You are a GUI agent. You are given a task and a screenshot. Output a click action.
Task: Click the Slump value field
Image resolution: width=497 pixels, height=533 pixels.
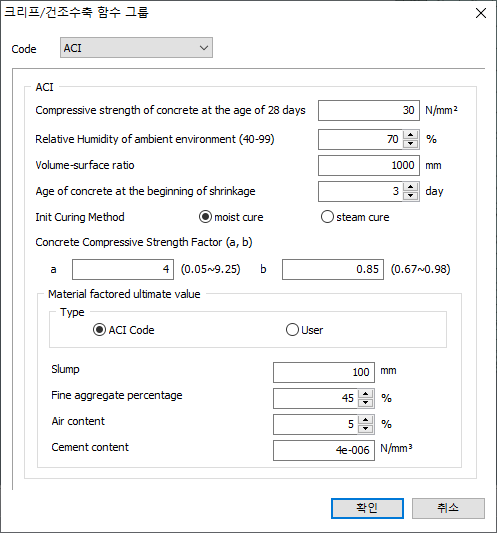click(324, 373)
